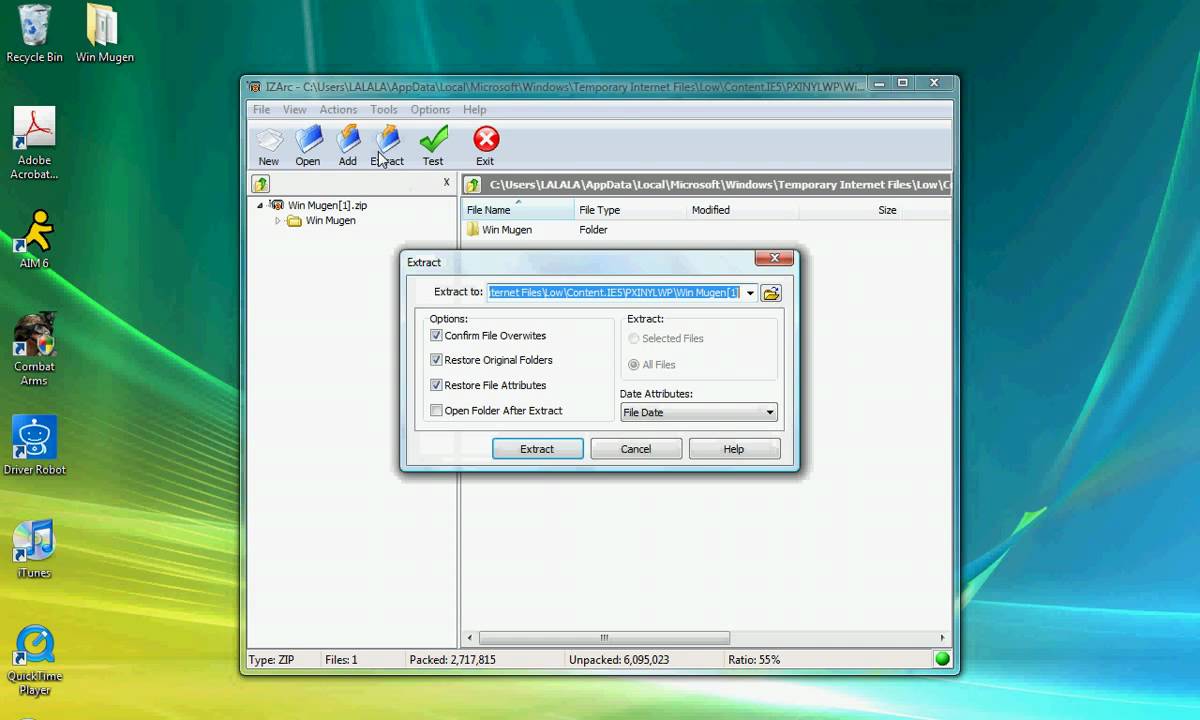Click the green status indicator in status bar
The image size is (1200, 720).
942,659
